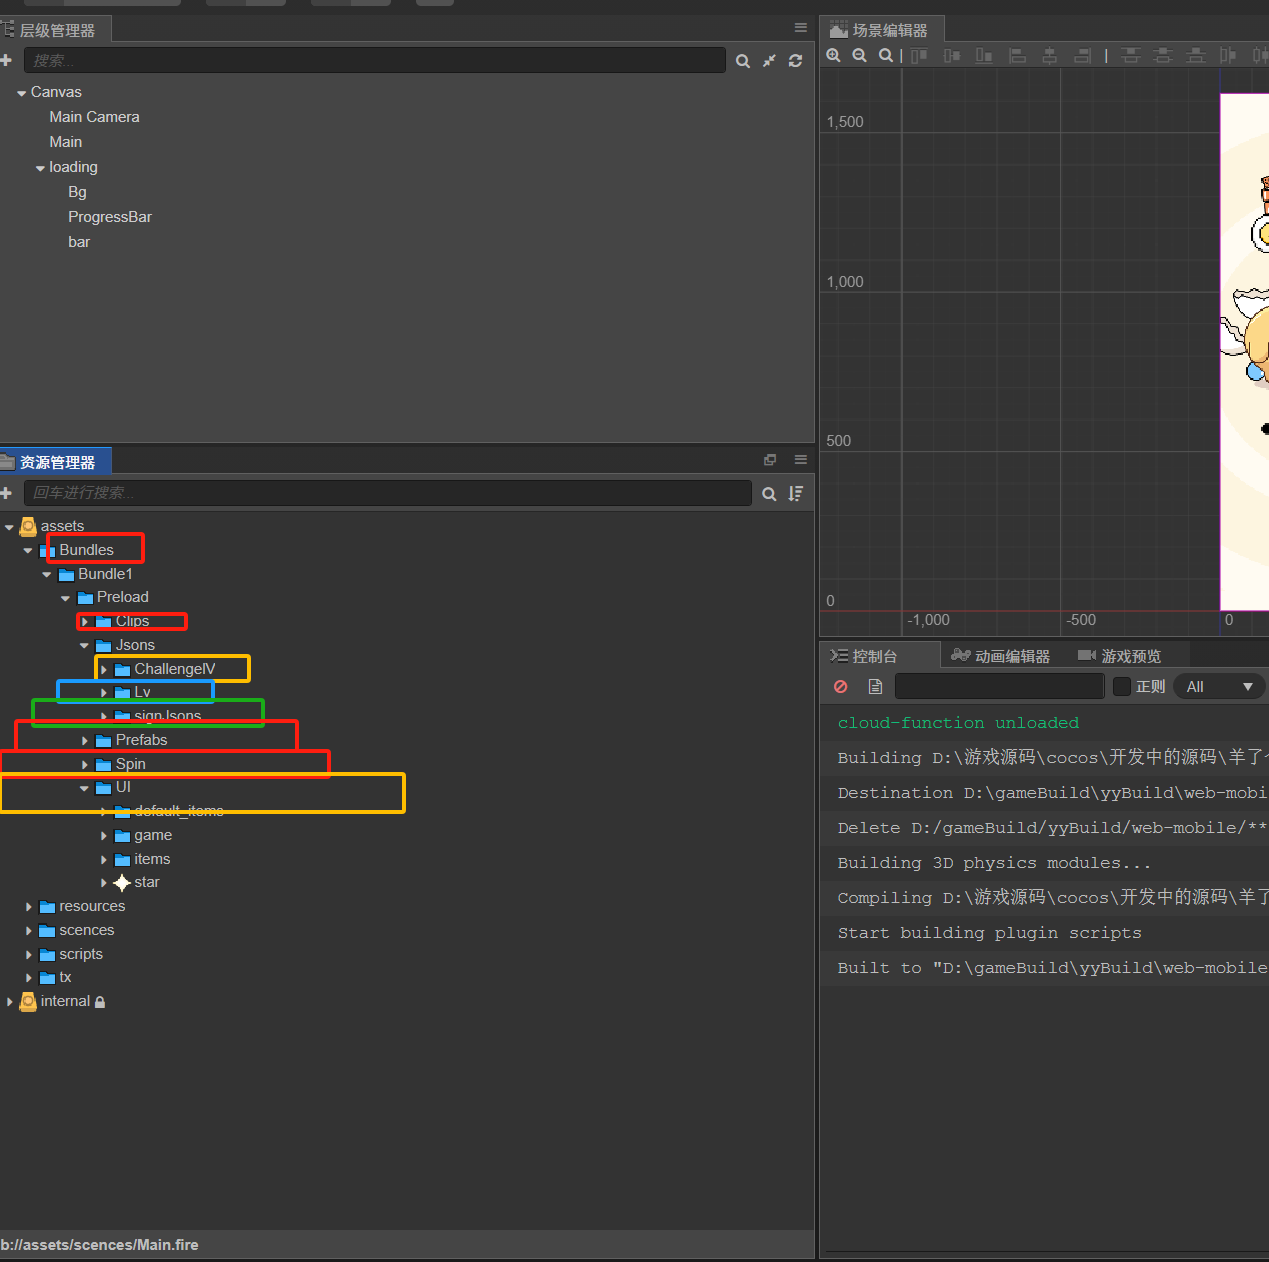Image resolution: width=1269 pixels, height=1262 pixels.
Task: Collapse the Canvas node
Action: (21, 93)
